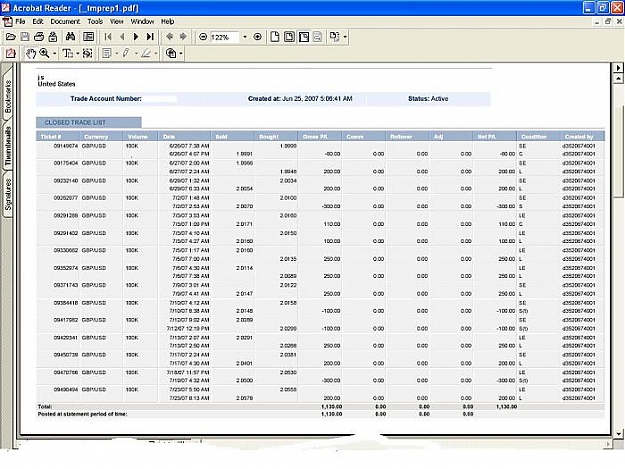Viewport: 625px width, 469px height.
Task: Click the Highlight markup tool icon
Action: (146, 53)
